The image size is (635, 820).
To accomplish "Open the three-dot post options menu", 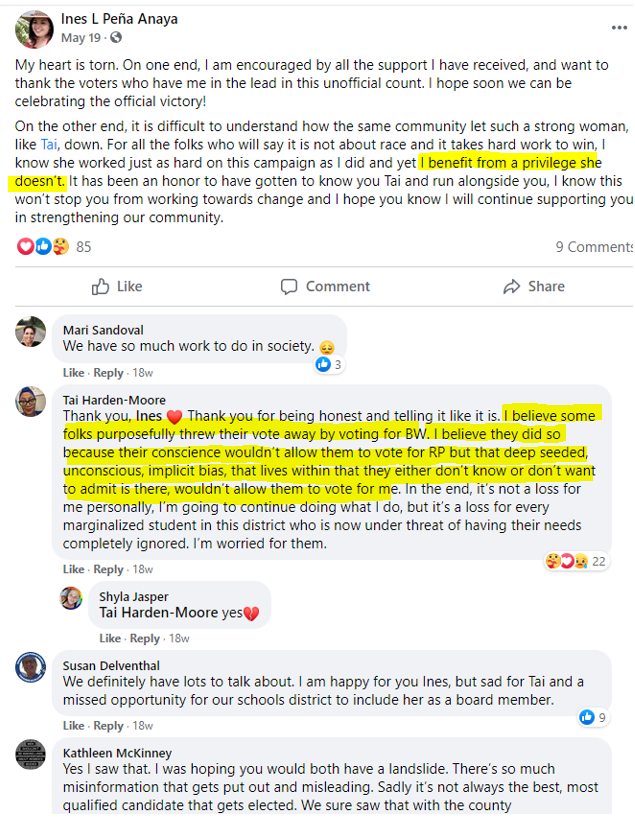I will (x=619, y=28).
